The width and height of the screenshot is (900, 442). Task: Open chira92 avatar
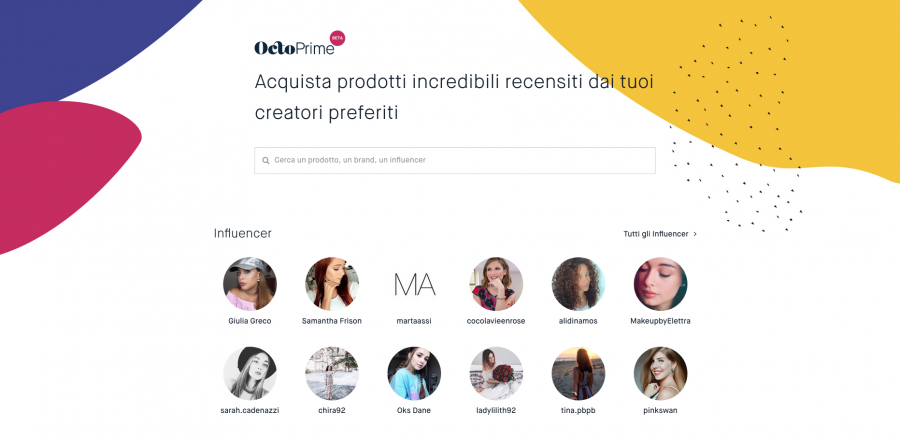coord(332,373)
